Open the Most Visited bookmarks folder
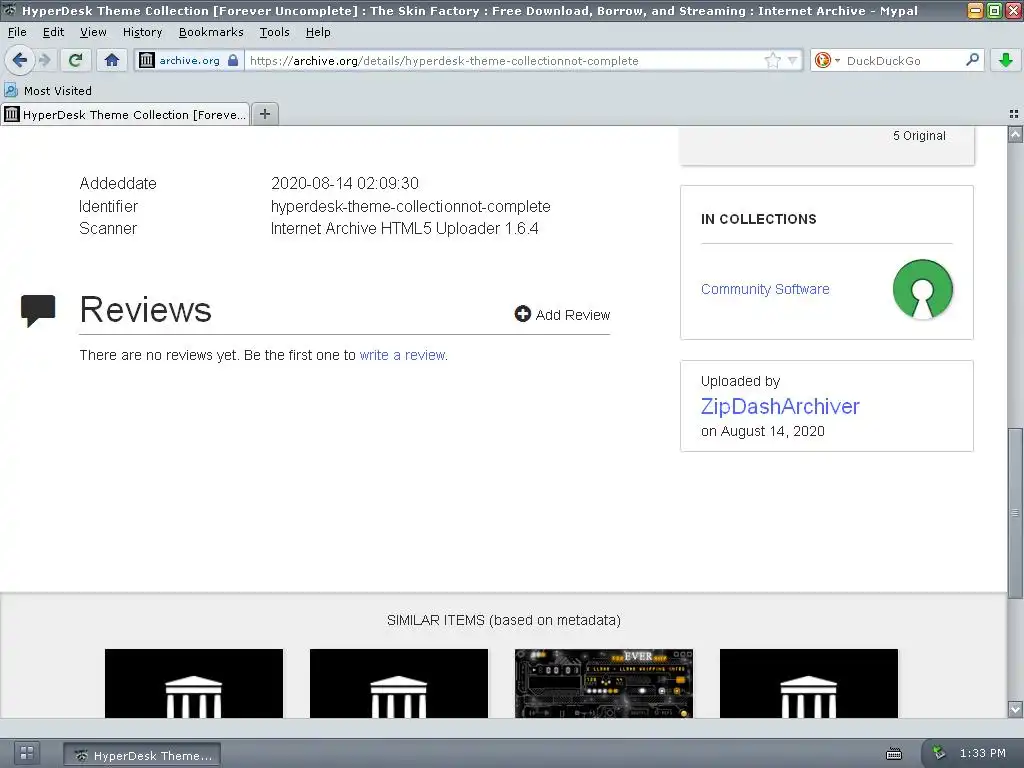Viewport: 1024px width, 768px height. pyautogui.click(x=48, y=91)
